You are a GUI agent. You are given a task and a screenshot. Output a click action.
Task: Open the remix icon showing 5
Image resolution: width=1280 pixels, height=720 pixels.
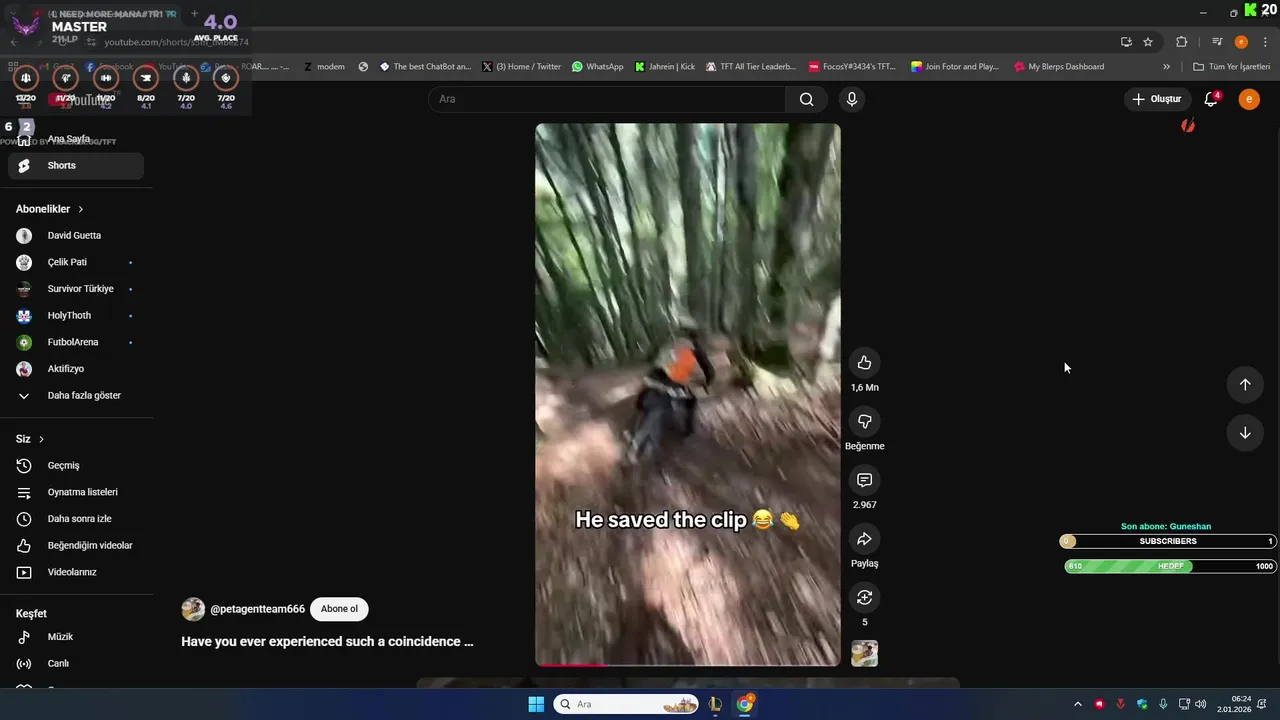(864, 597)
